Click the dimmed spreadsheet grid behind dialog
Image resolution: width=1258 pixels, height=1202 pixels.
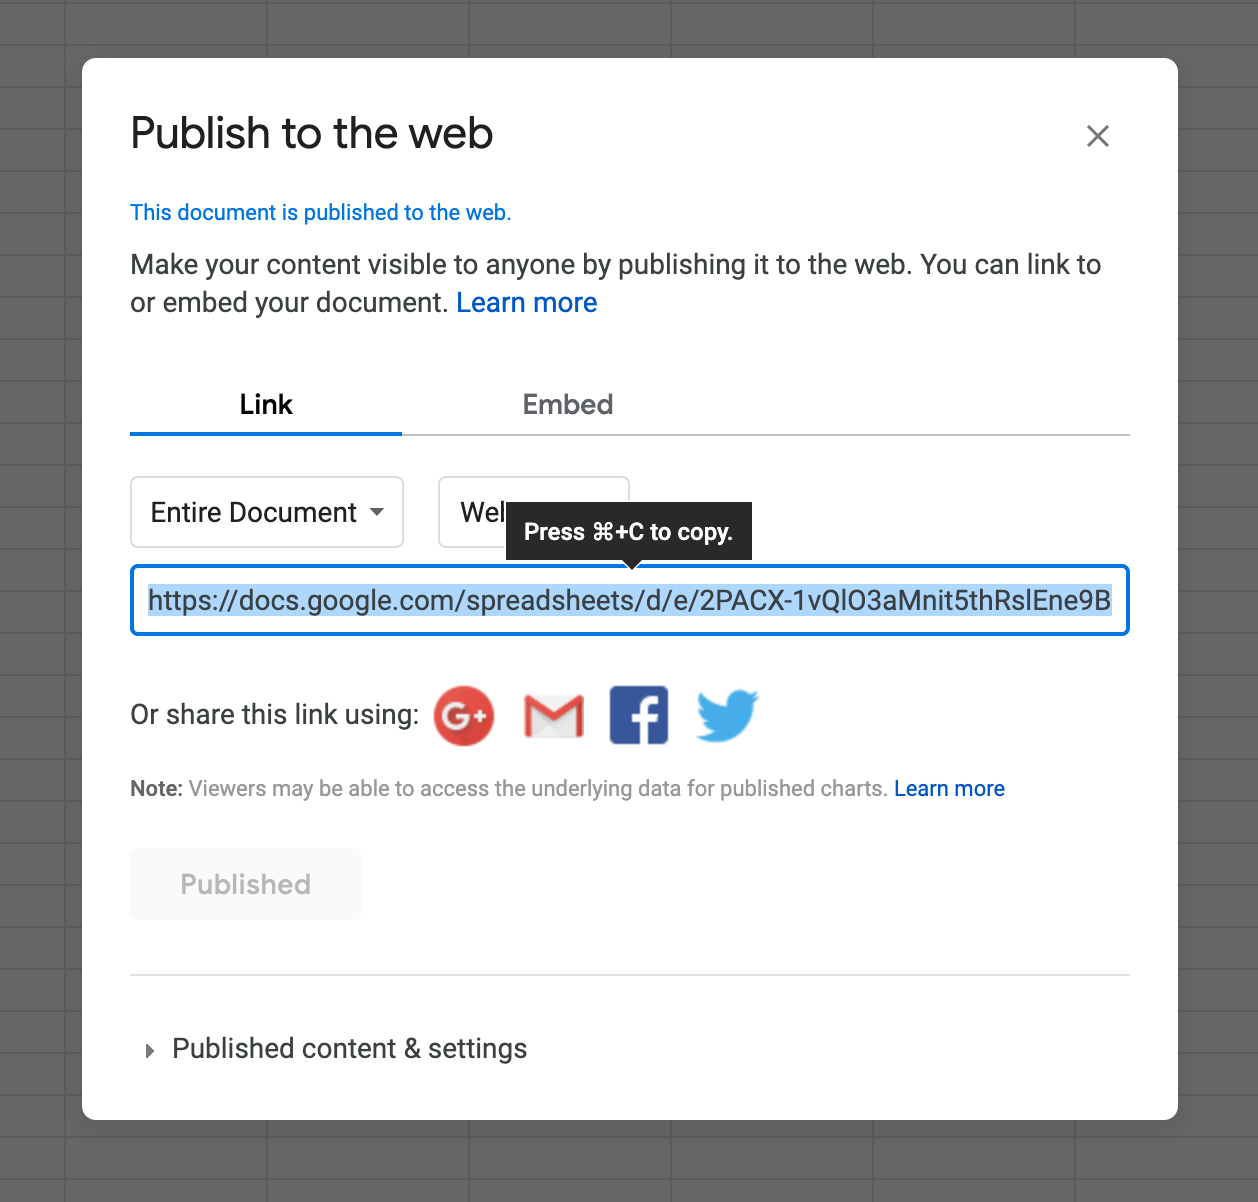pos(40,600)
